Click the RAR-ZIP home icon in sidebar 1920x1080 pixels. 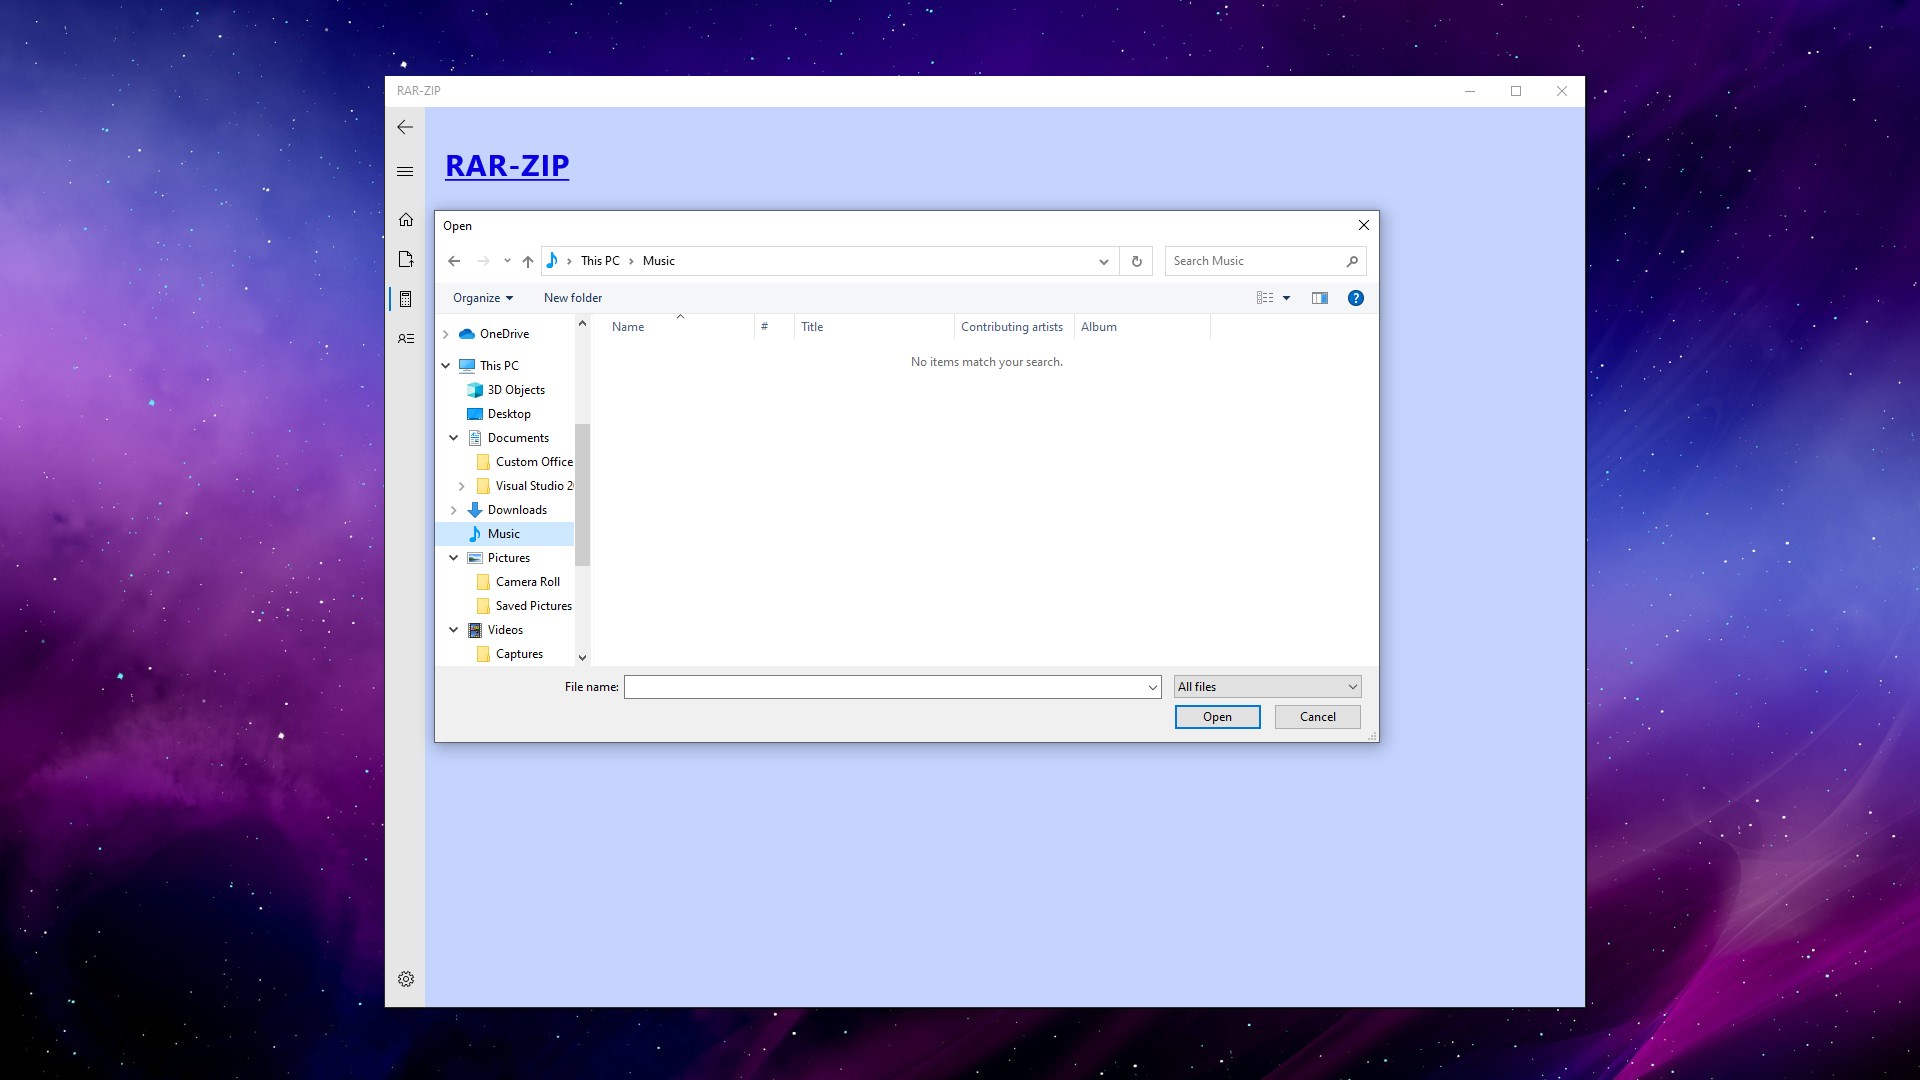click(406, 220)
